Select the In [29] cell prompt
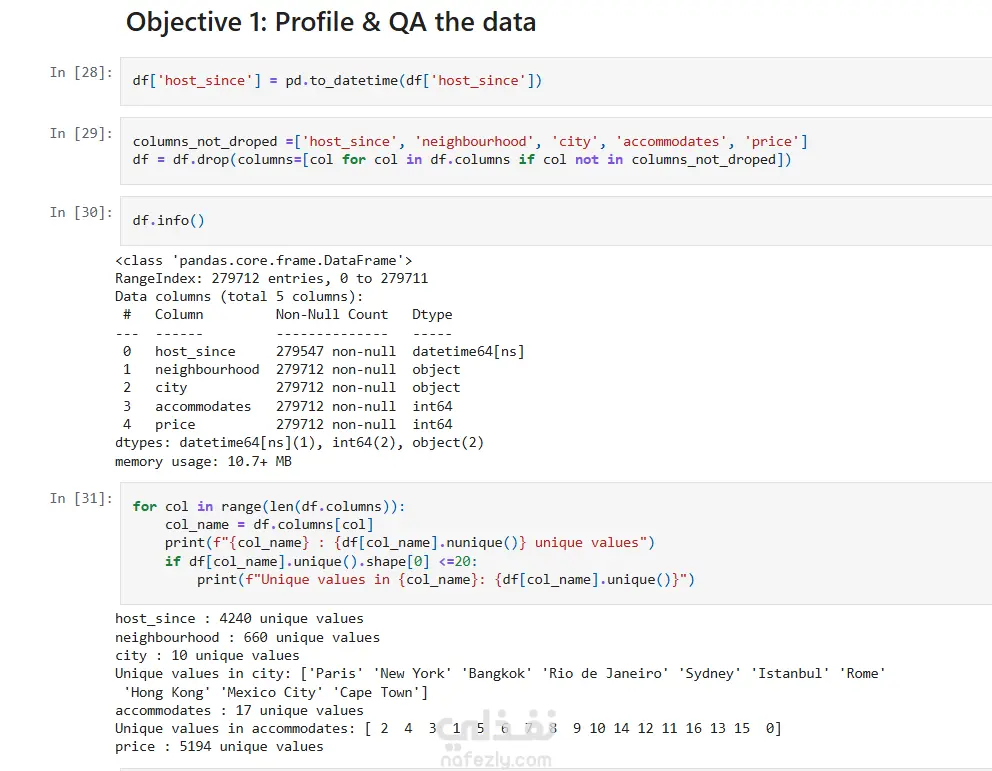This screenshot has height=771, width=992. click(81, 133)
